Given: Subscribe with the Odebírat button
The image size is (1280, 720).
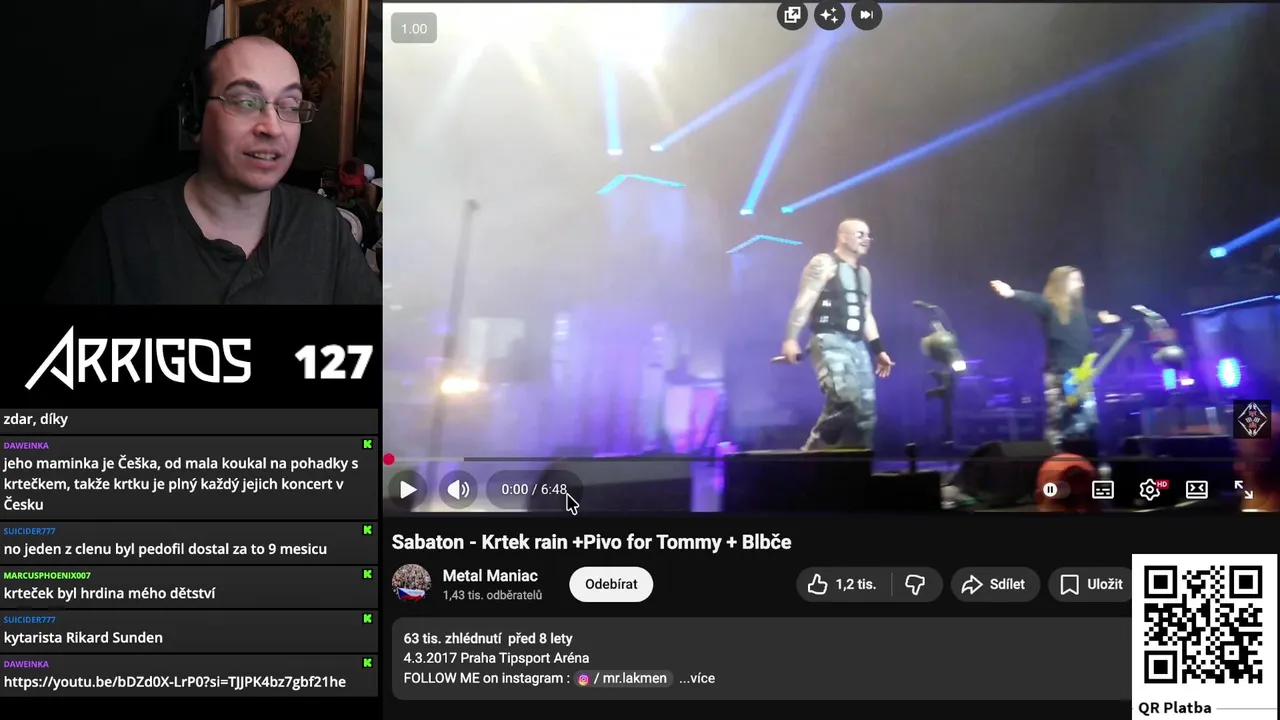Looking at the screenshot, I should 611,585.
